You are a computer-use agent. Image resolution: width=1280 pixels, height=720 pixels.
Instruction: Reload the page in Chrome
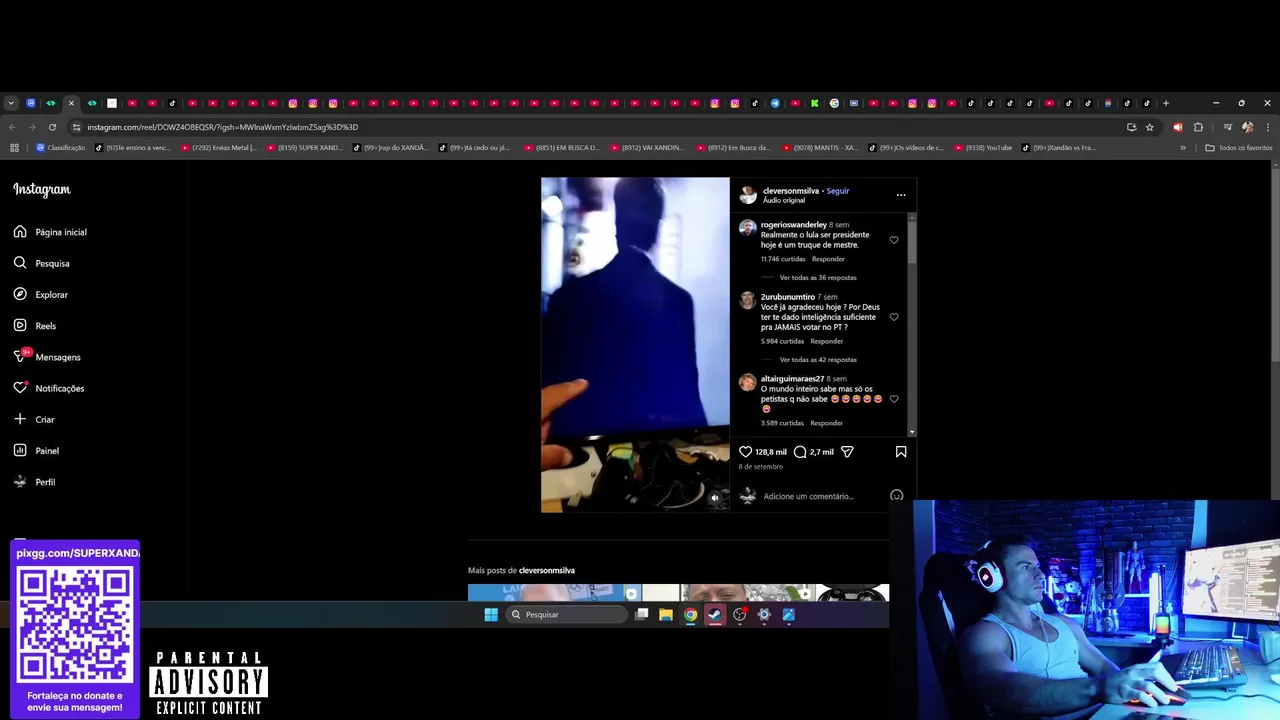tap(52, 127)
